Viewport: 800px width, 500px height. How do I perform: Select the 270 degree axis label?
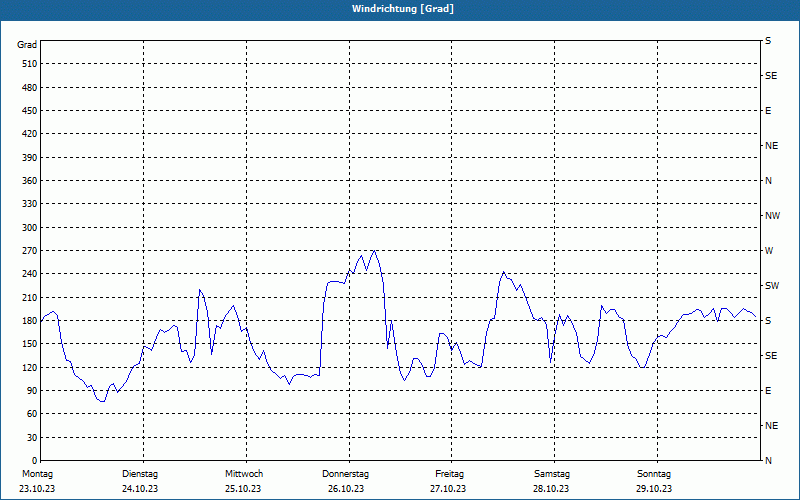coord(30,251)
